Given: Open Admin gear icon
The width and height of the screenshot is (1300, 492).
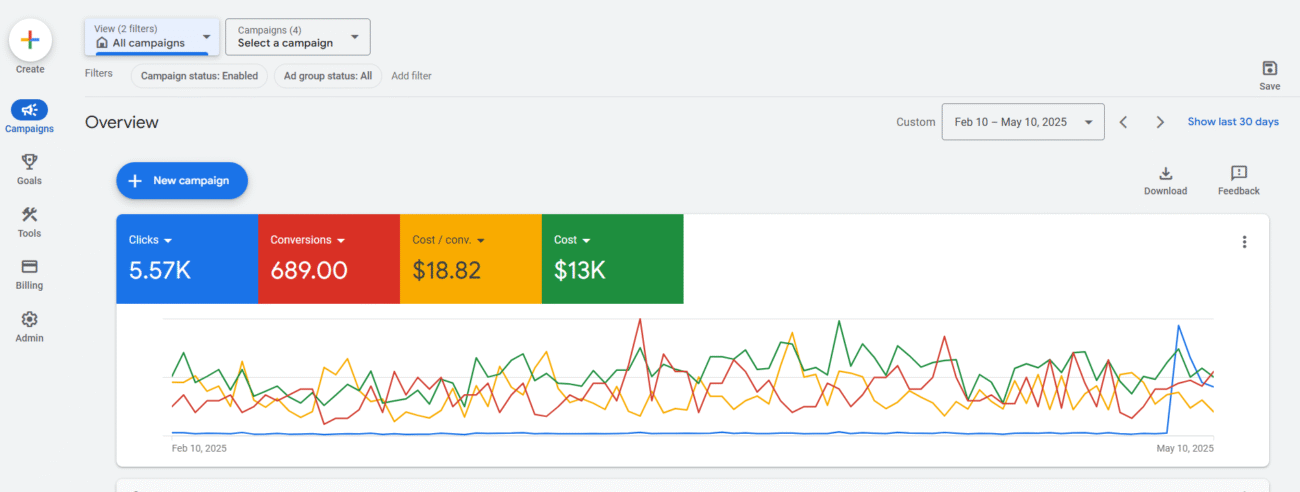Looking at the screenshot, I should click(x=29, y=319).
